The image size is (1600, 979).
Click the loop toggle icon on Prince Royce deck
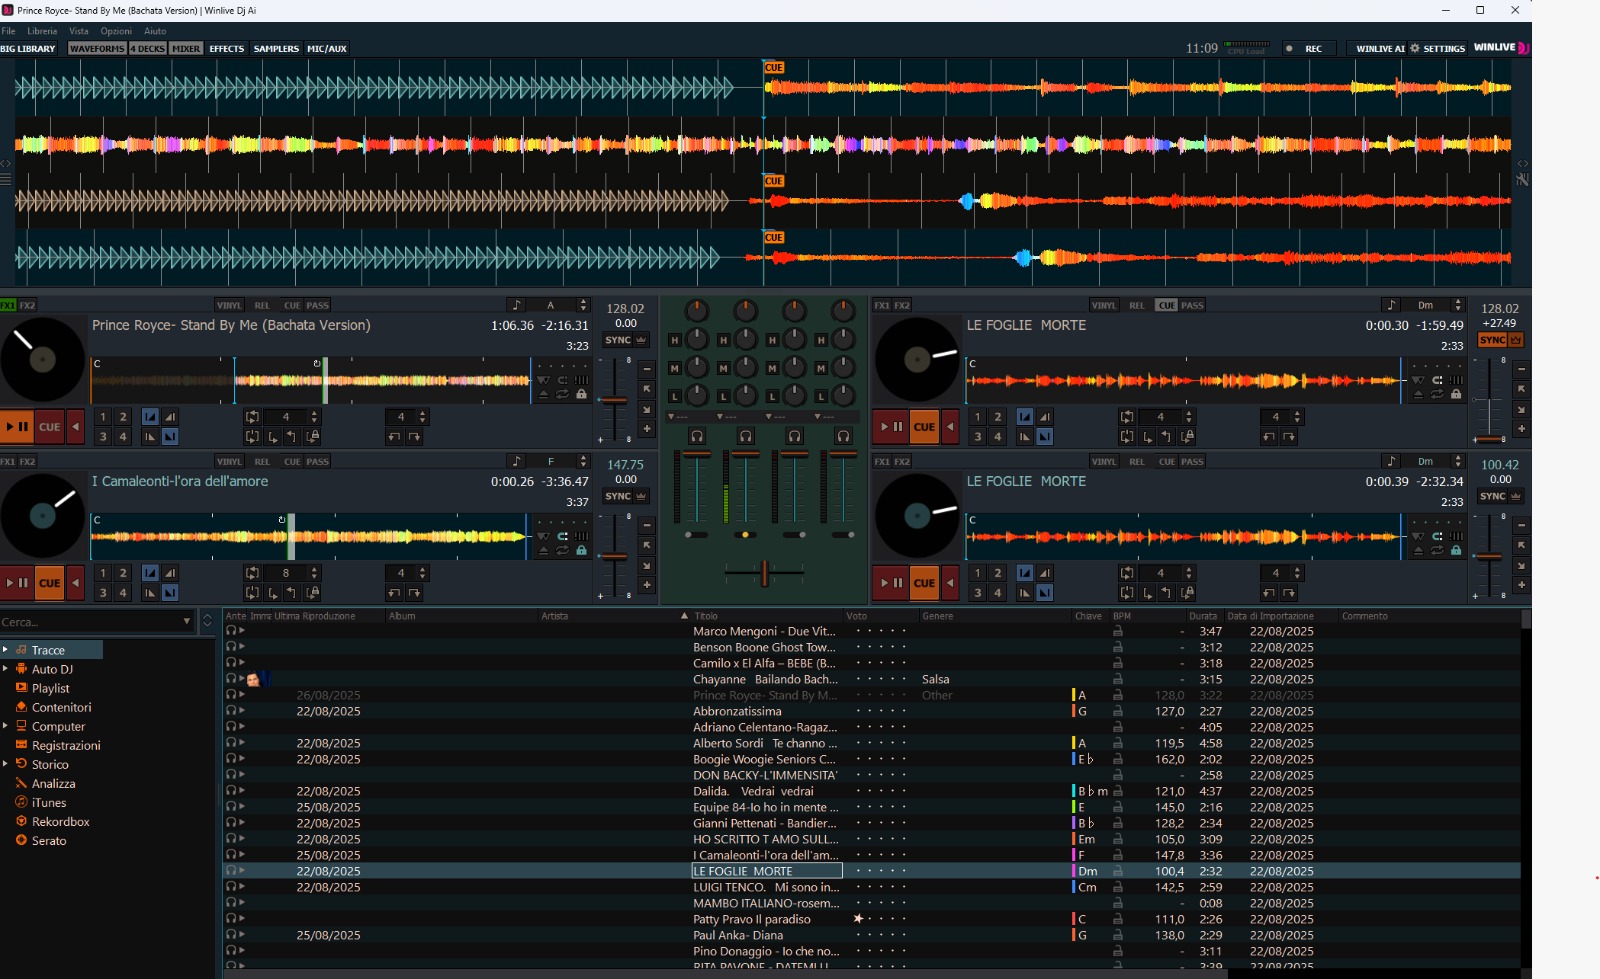click(x=252, y=417)
